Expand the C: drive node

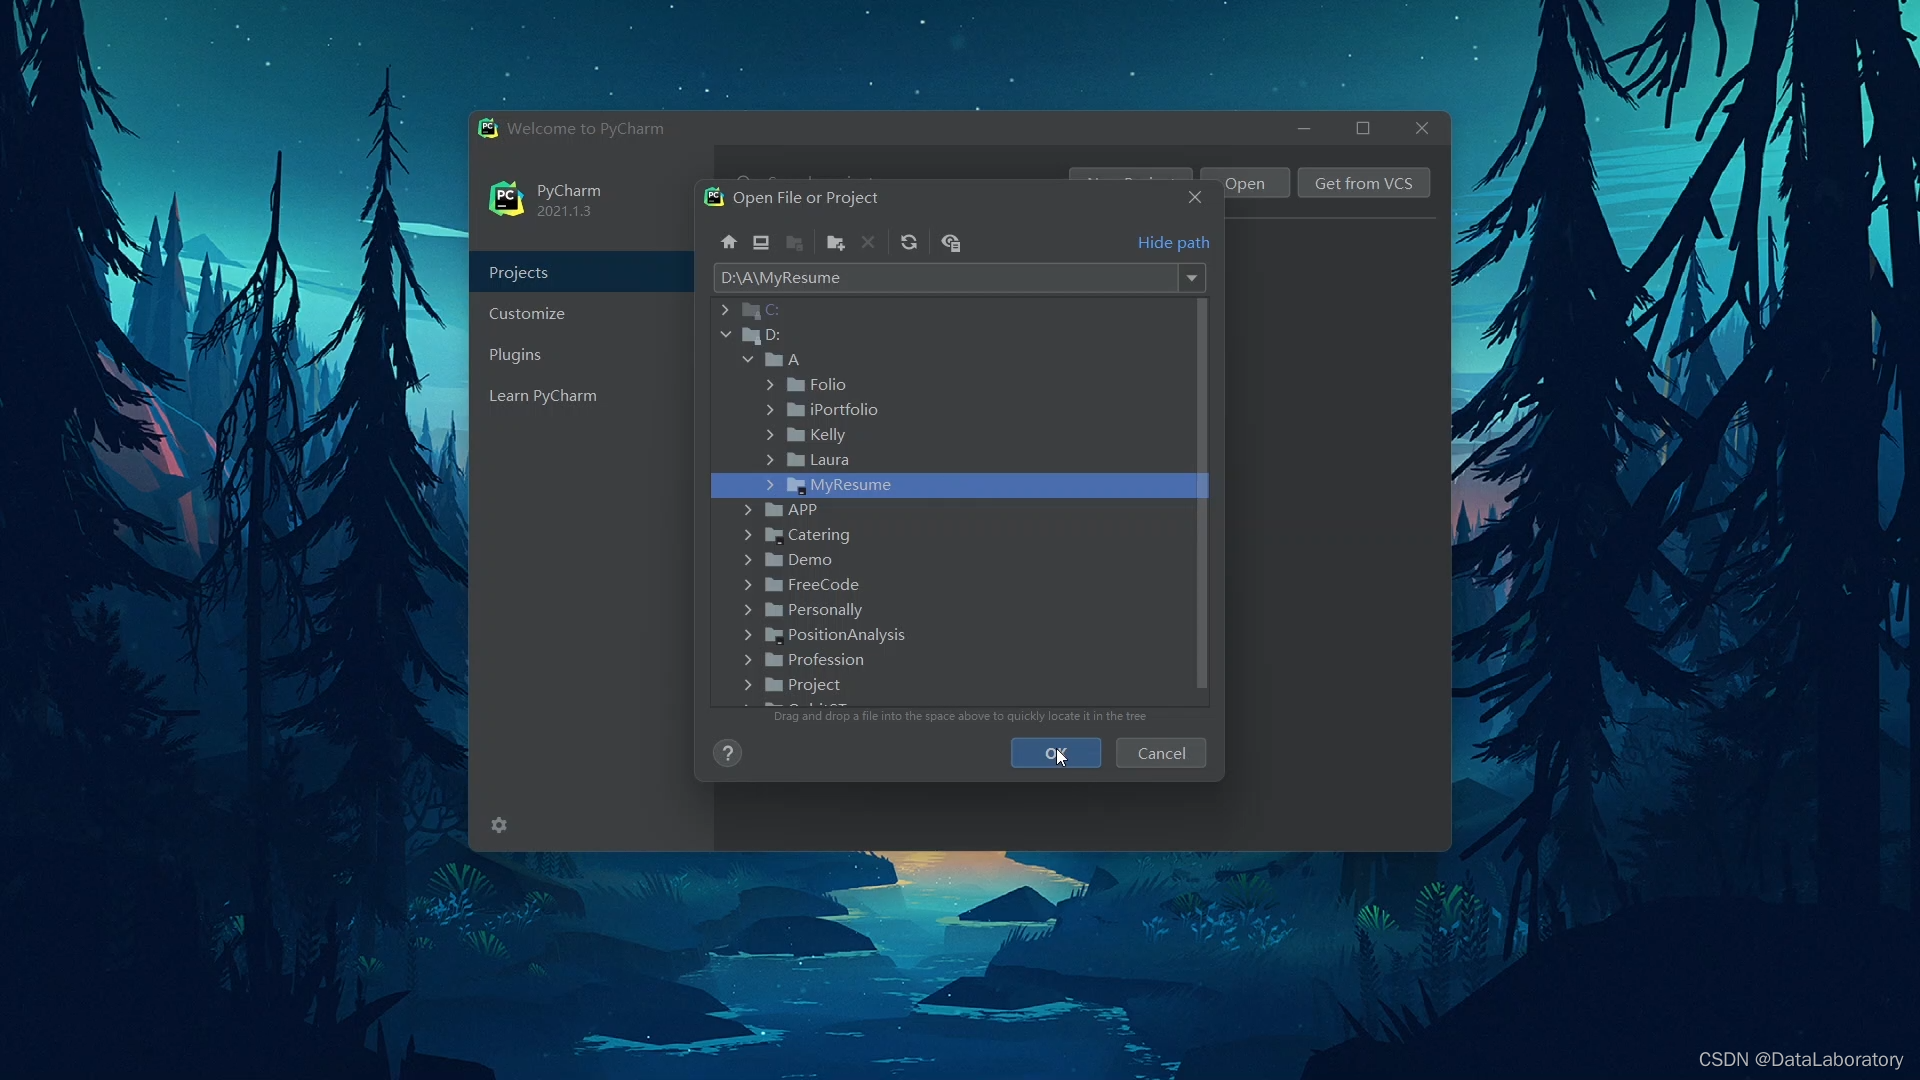click(x=726, y=310)
